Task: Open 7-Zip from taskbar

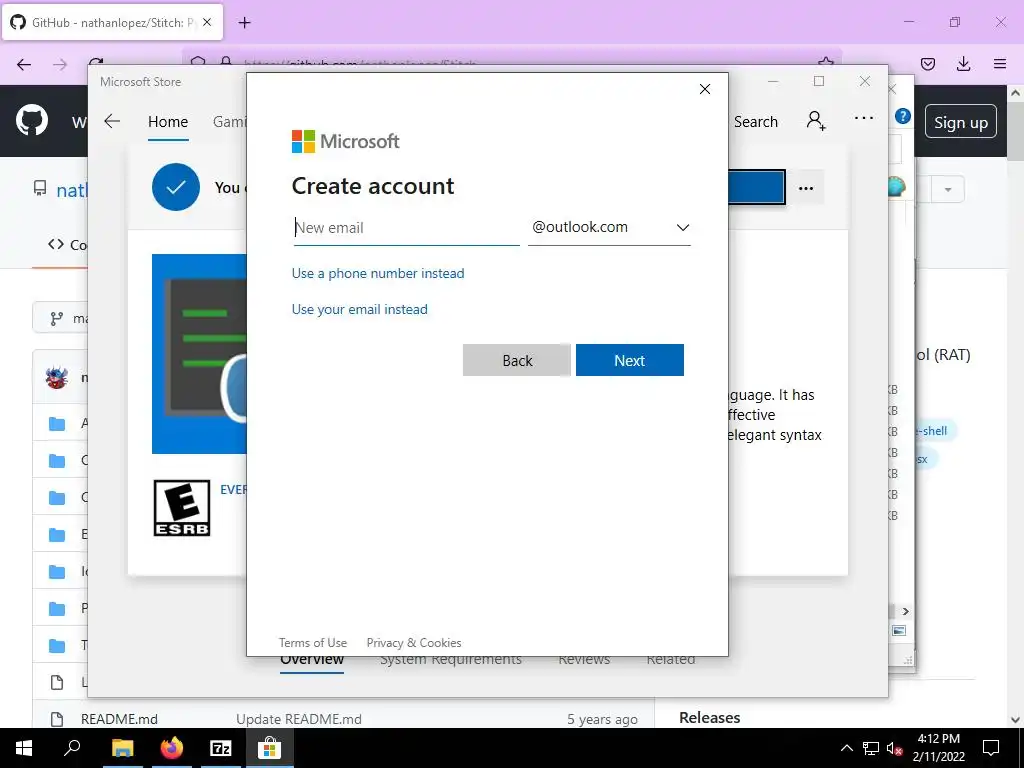Action: (220, 748)
